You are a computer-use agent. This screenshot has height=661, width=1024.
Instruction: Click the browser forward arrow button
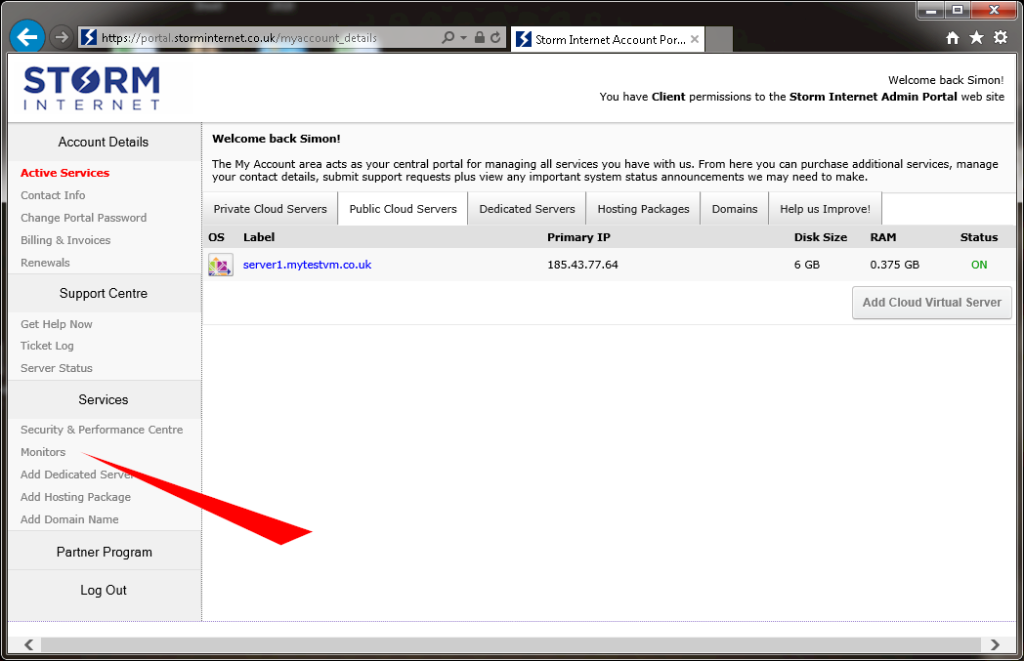(61, 37)
